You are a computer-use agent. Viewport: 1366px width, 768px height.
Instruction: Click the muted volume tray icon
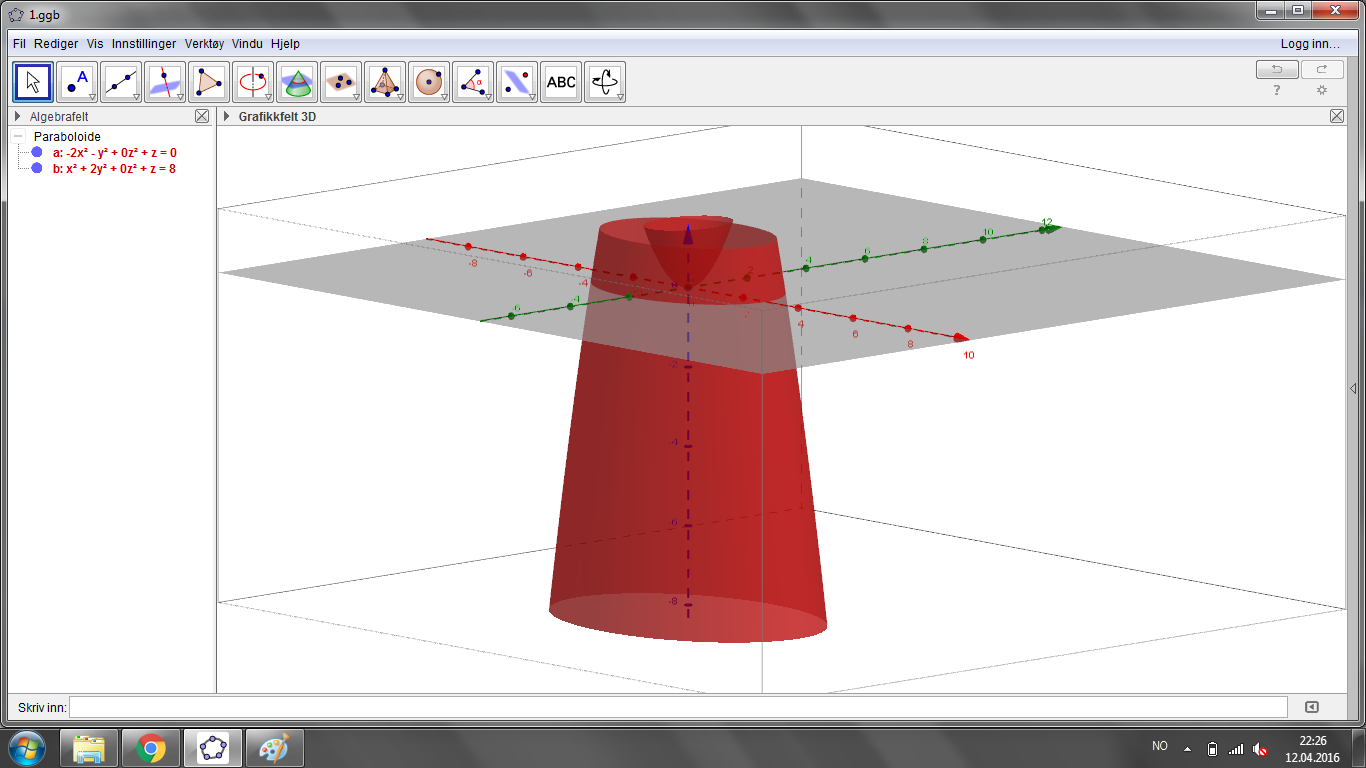pyautogui.click(x=1261, y=748)
